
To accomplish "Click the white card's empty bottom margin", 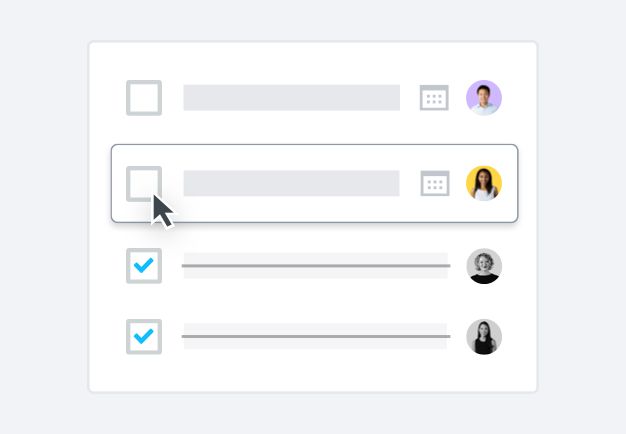I will 313,376.
